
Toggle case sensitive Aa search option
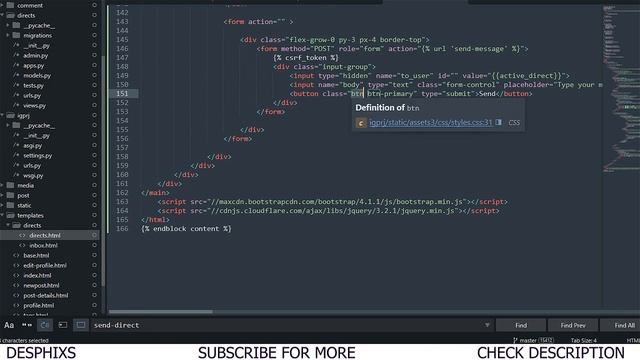coord(9,325)
